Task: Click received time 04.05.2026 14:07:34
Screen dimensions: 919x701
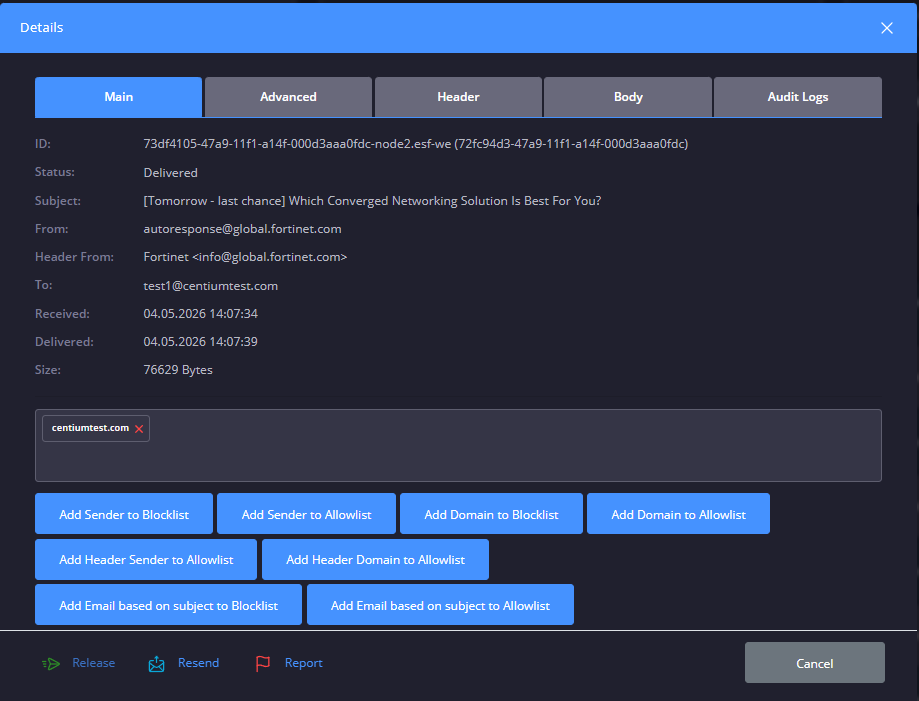Action: point(200,314)
